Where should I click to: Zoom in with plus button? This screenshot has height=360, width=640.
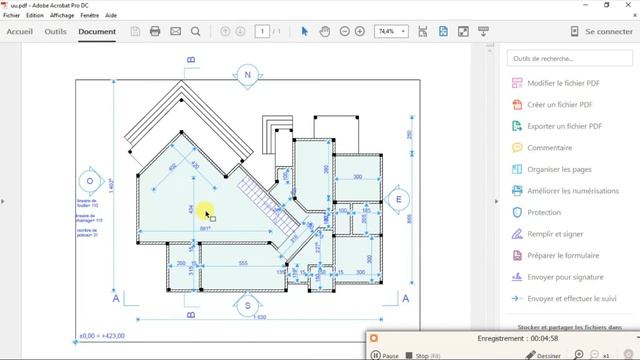[360, 31]
